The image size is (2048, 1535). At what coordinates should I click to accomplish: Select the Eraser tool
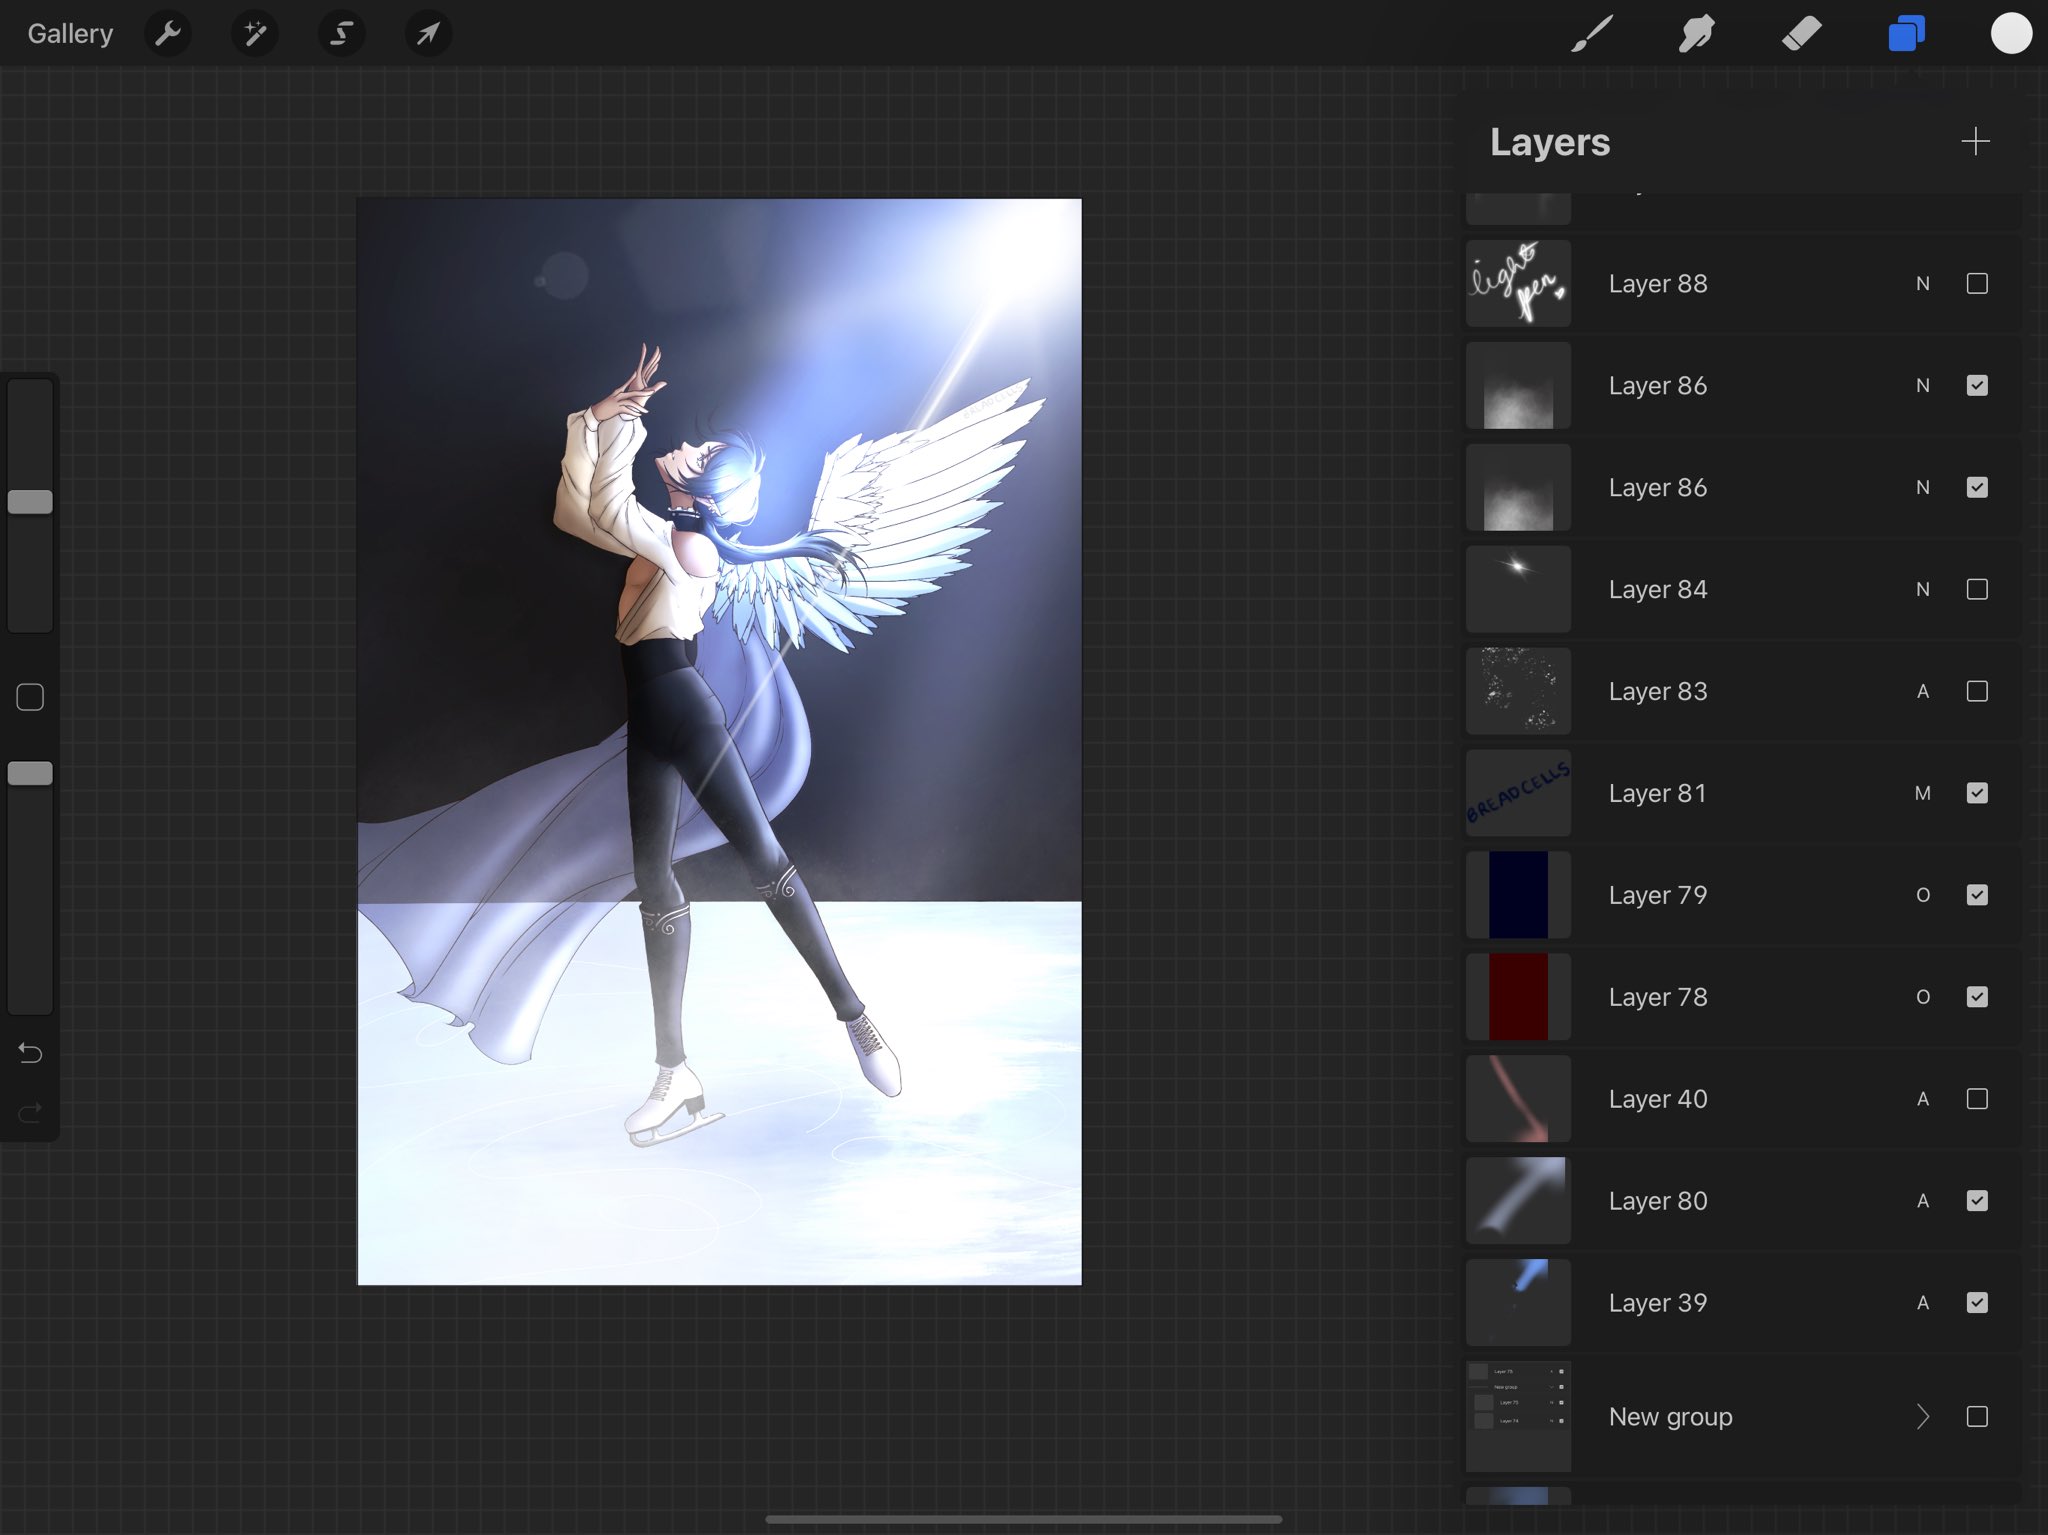pyautogui.click(x=1801, y=34)
